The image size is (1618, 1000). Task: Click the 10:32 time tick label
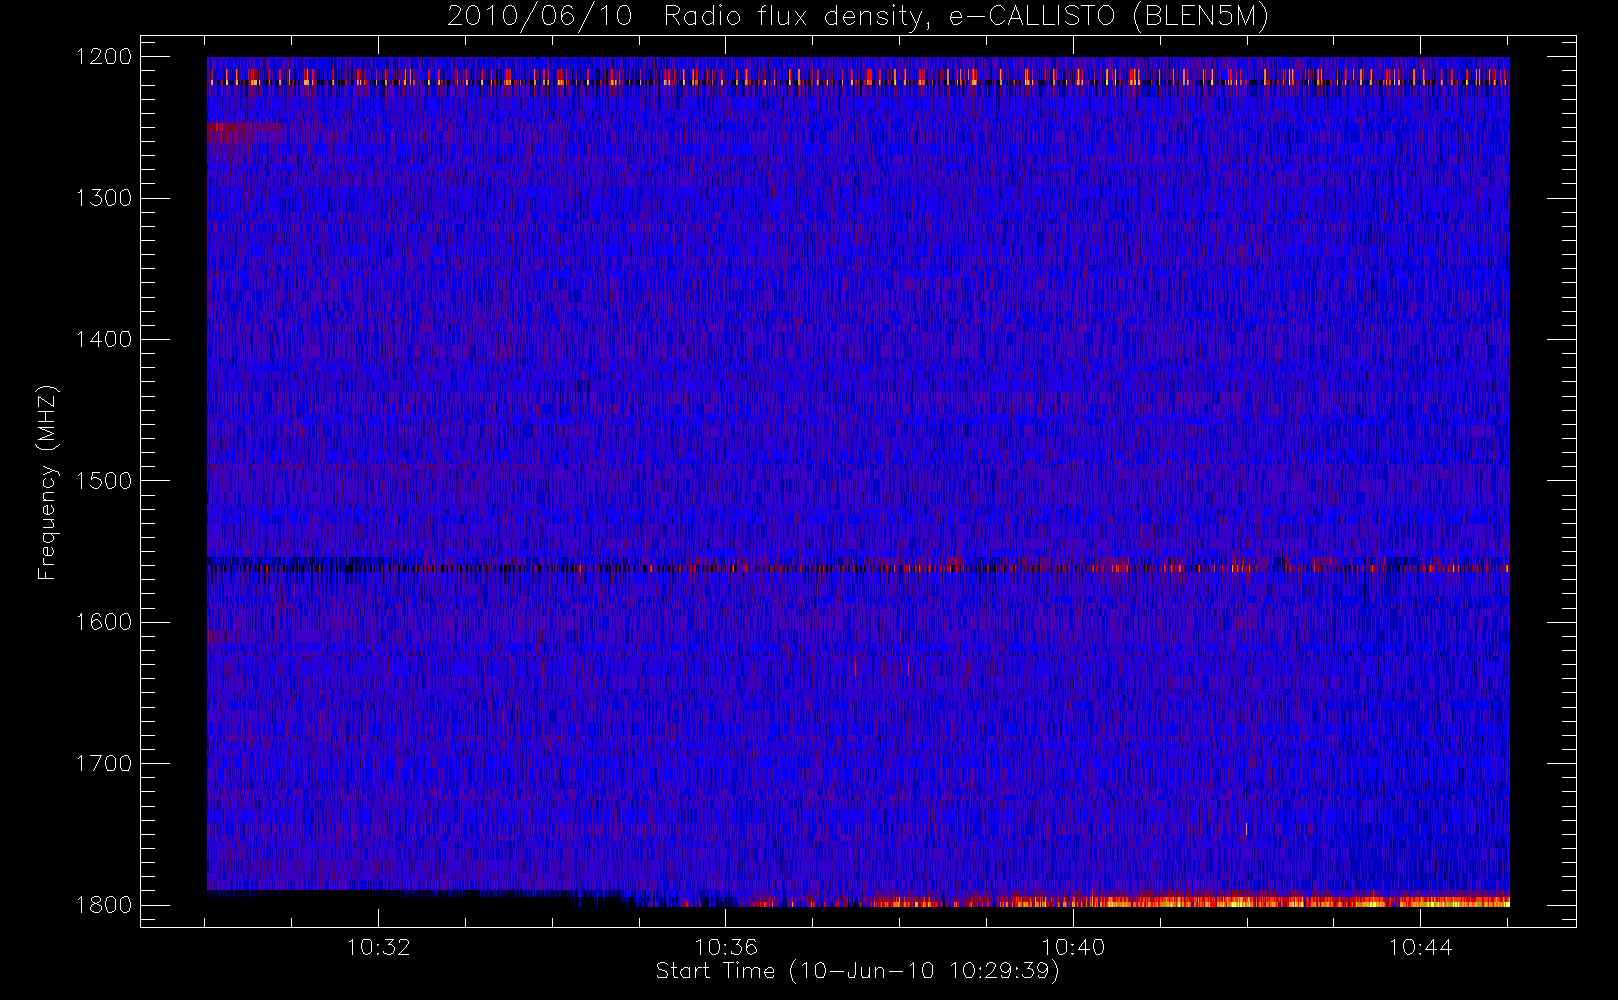click(379, 947)
